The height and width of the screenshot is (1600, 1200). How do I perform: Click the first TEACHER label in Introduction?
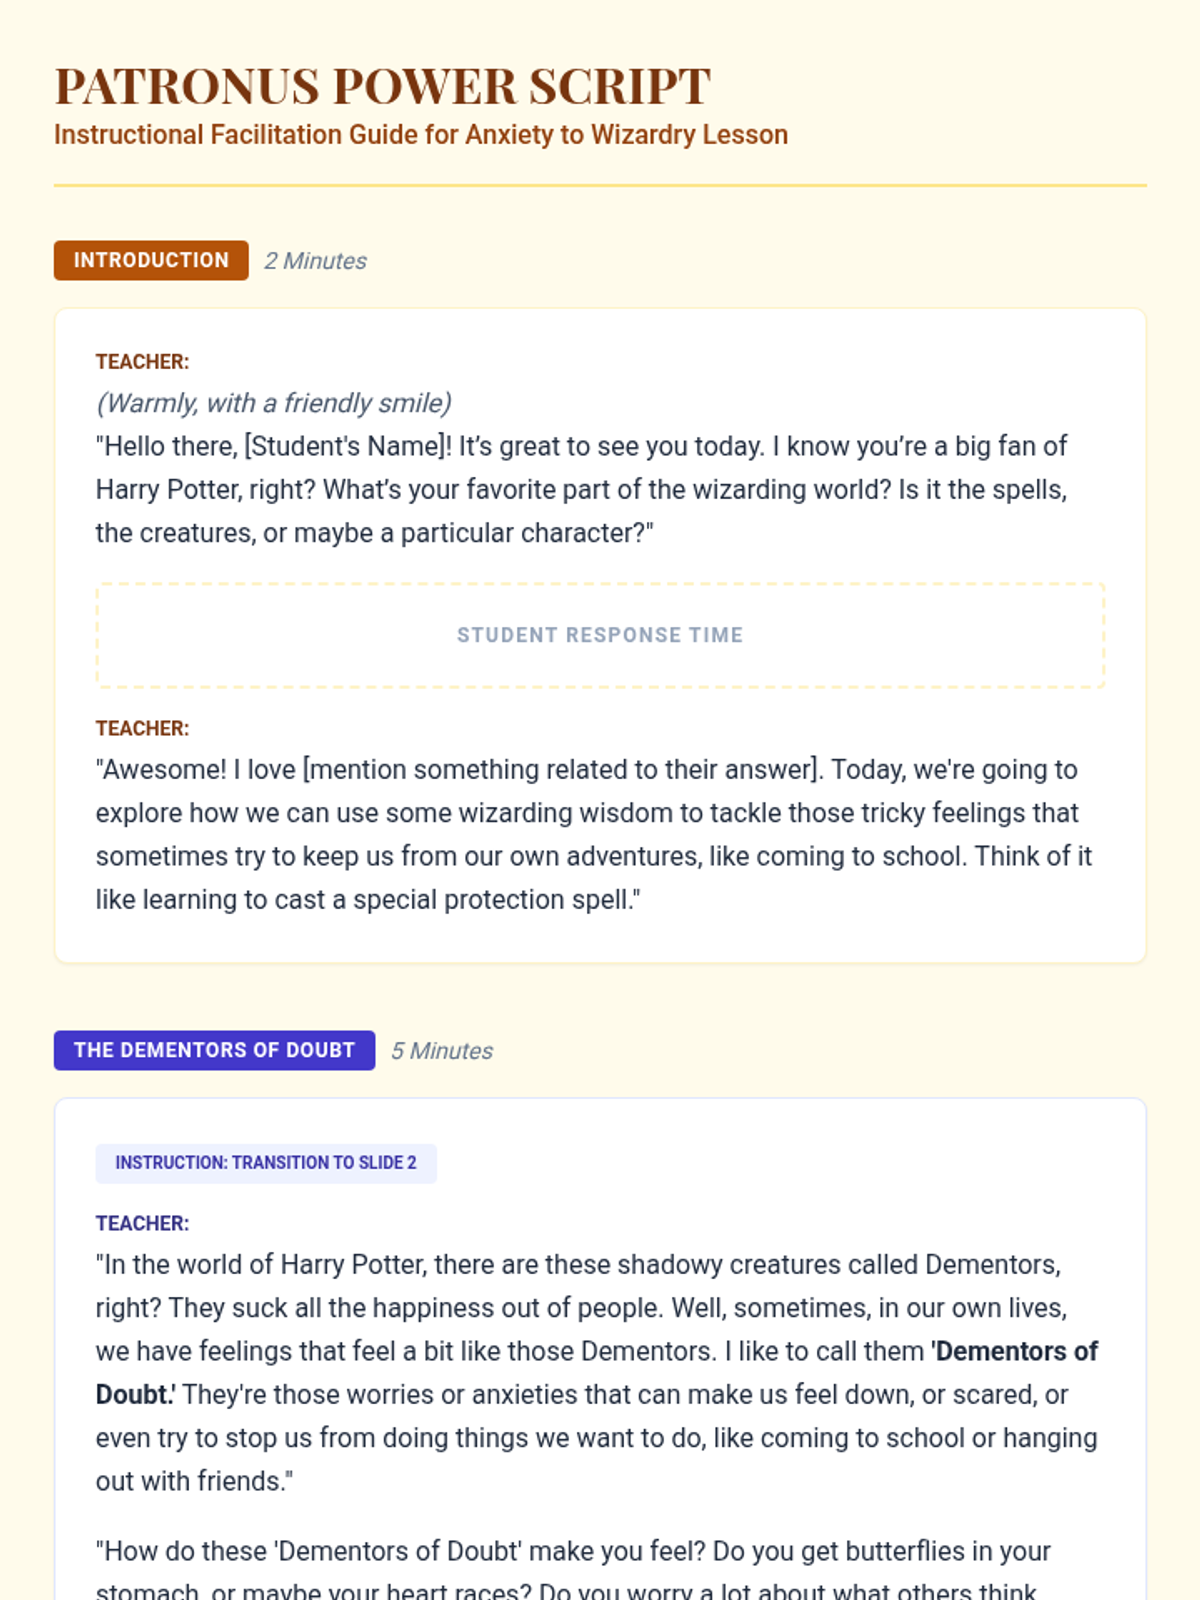coord(142,362)
